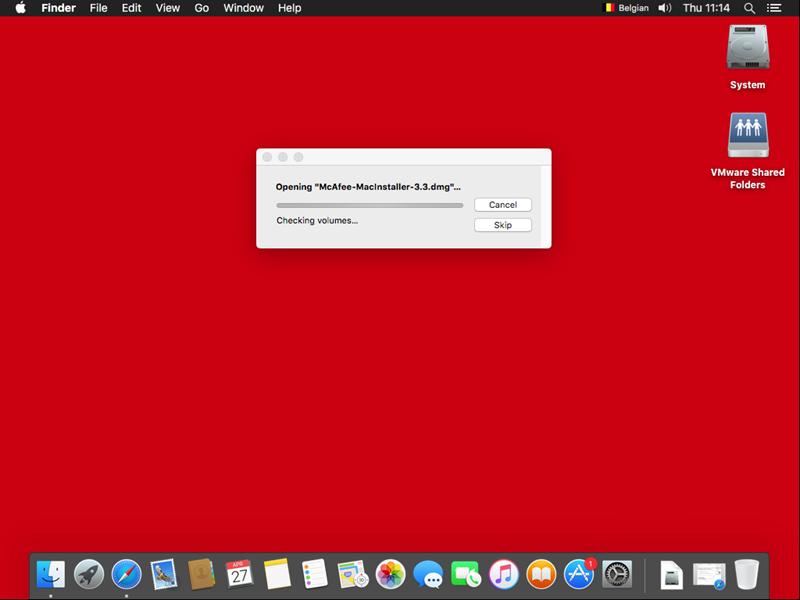Open Reminders from the Dock
800x600 pixels.
(315, 574)
